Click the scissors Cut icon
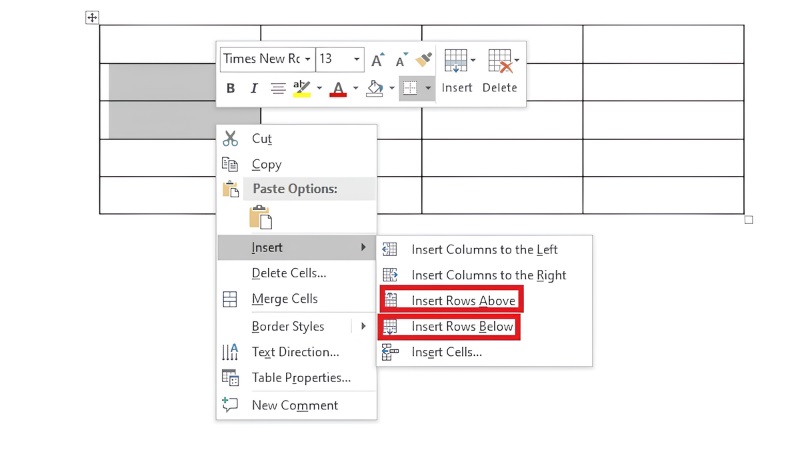The width and height of the screenshot is (800, 450). pyautogui.click(x=230, y=139)
